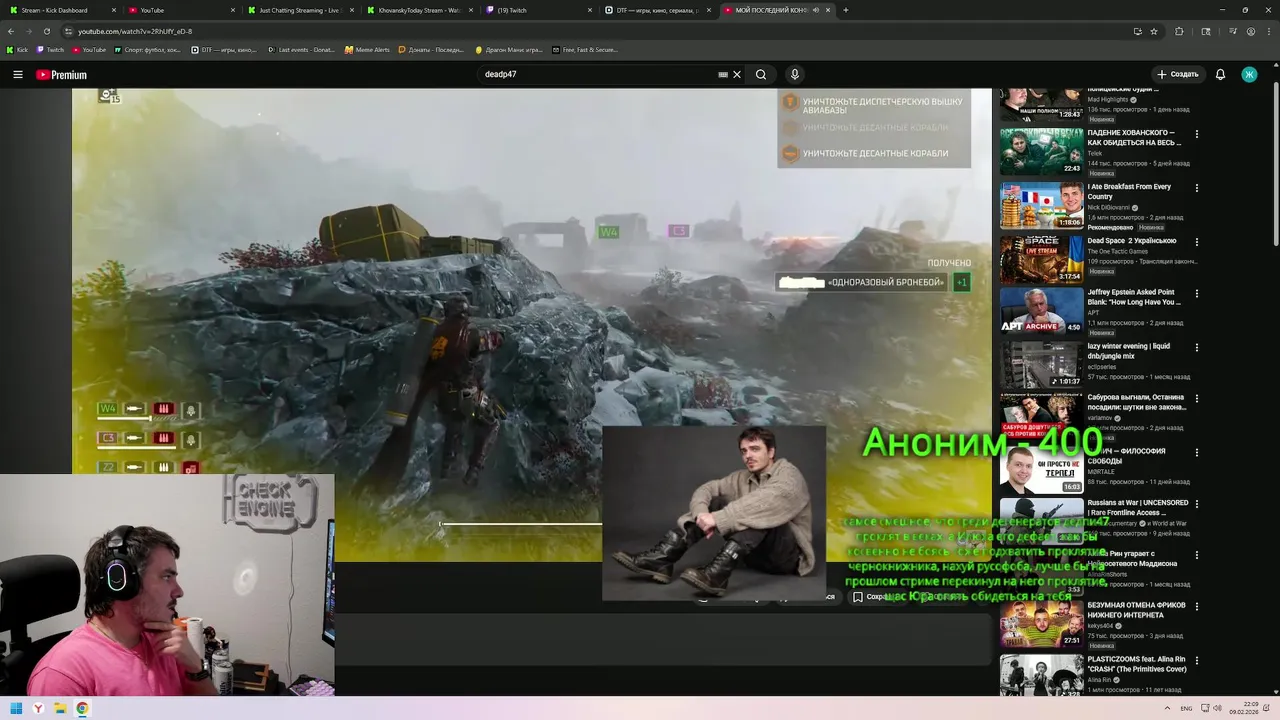Seek on the video progress bar
Screen dimensions: 1280x720
coord(520,524)
